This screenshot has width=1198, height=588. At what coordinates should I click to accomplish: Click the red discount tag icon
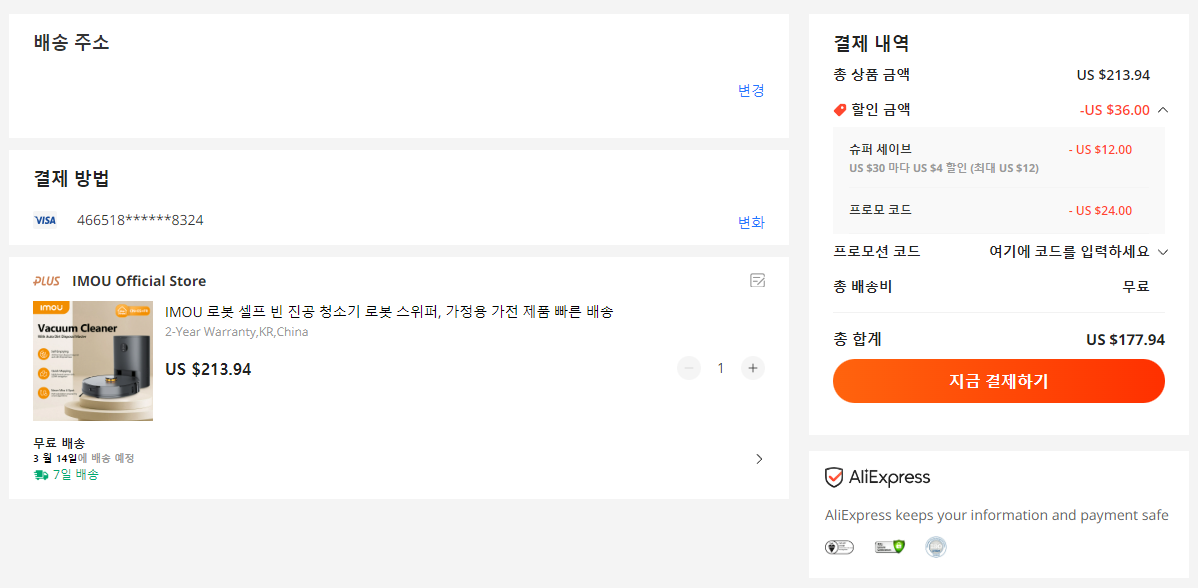point(840,111)
